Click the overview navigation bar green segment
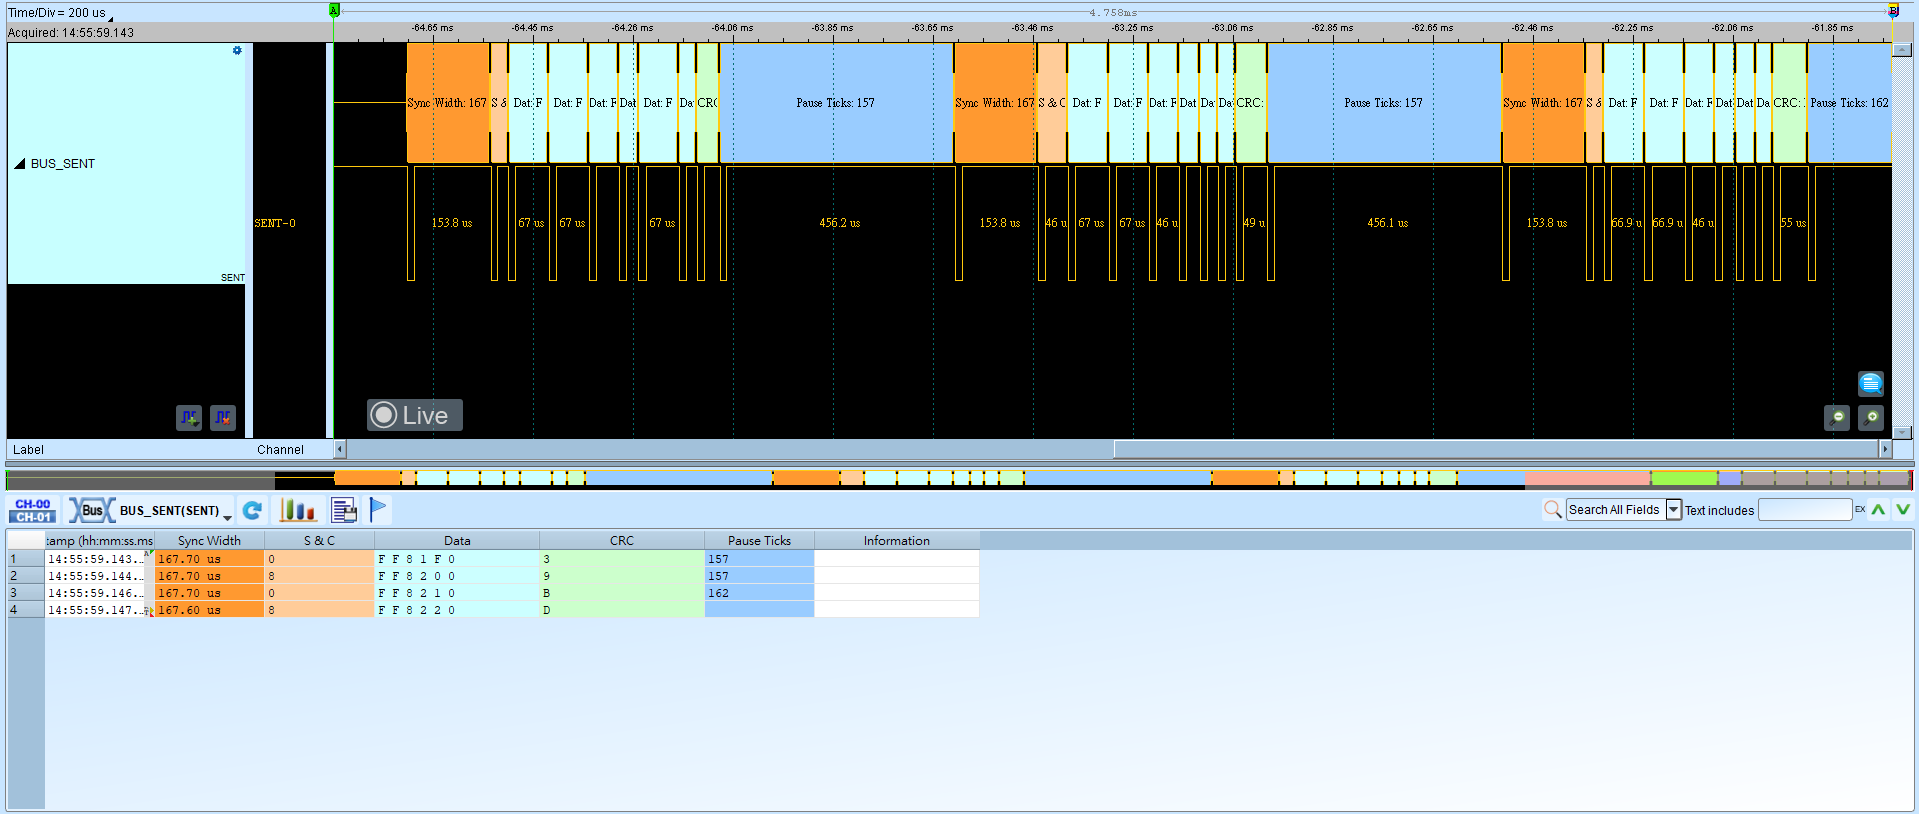 pyautogui.click(x=1684, y=479)
